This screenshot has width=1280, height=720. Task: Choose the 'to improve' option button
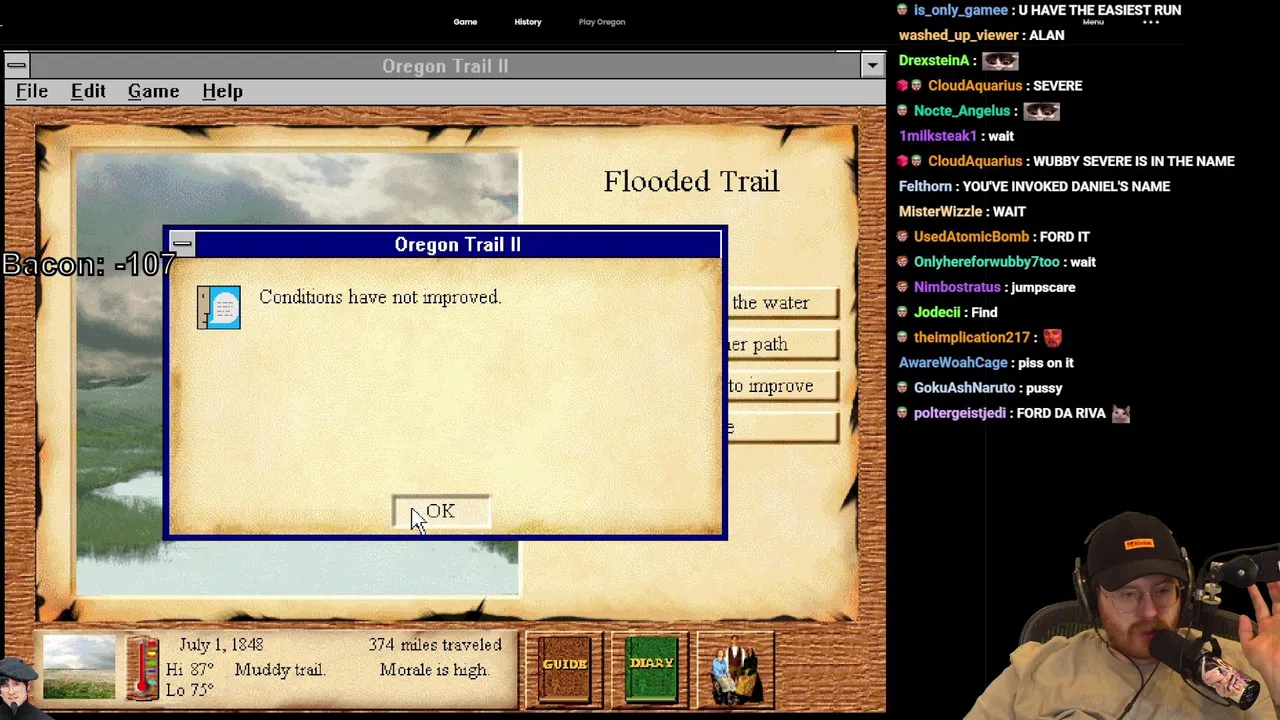(x=783, y=387)
